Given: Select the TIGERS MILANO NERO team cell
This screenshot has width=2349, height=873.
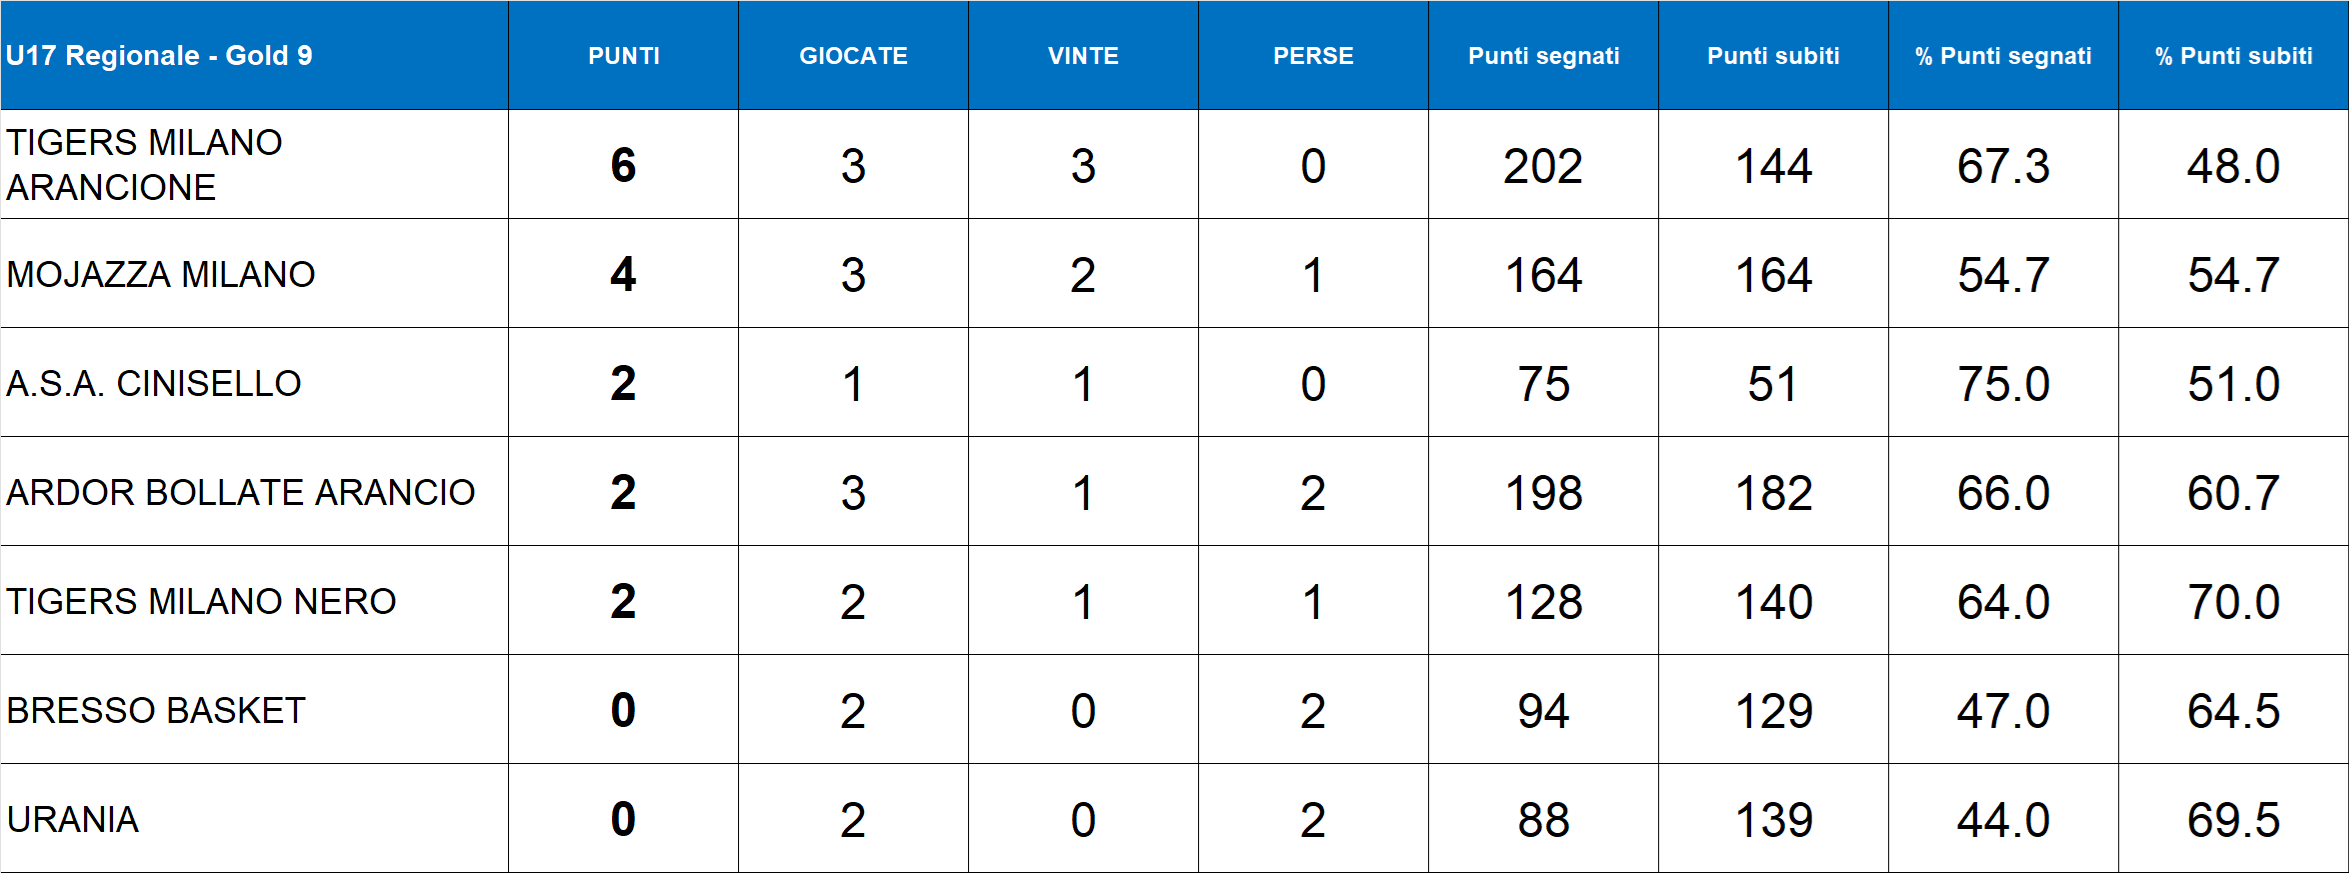Looking at the screenshot, I should [201, 601].
